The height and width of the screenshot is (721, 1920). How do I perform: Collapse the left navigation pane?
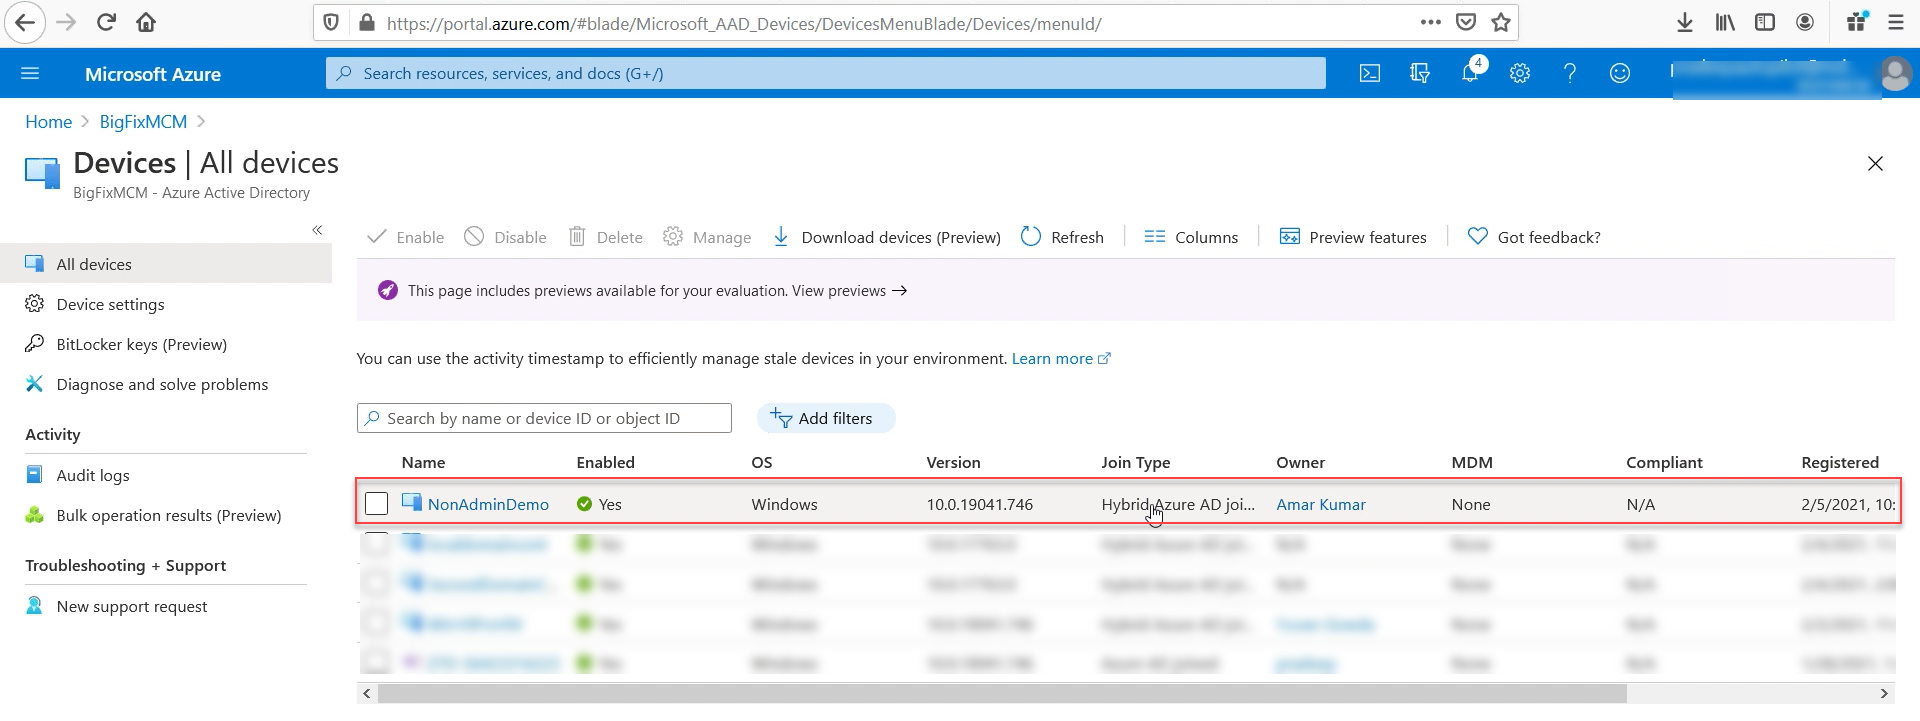tap(317, 230)
